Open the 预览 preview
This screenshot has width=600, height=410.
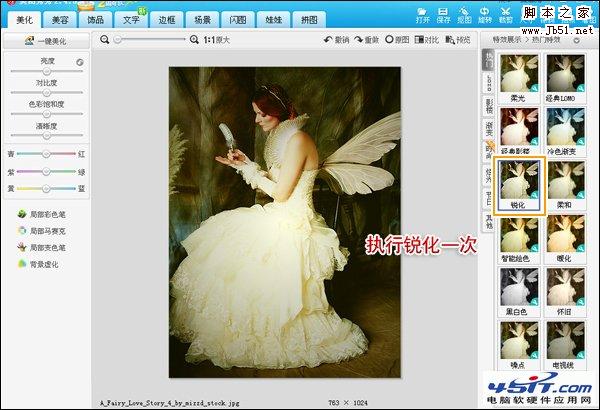tap(458, 39)
